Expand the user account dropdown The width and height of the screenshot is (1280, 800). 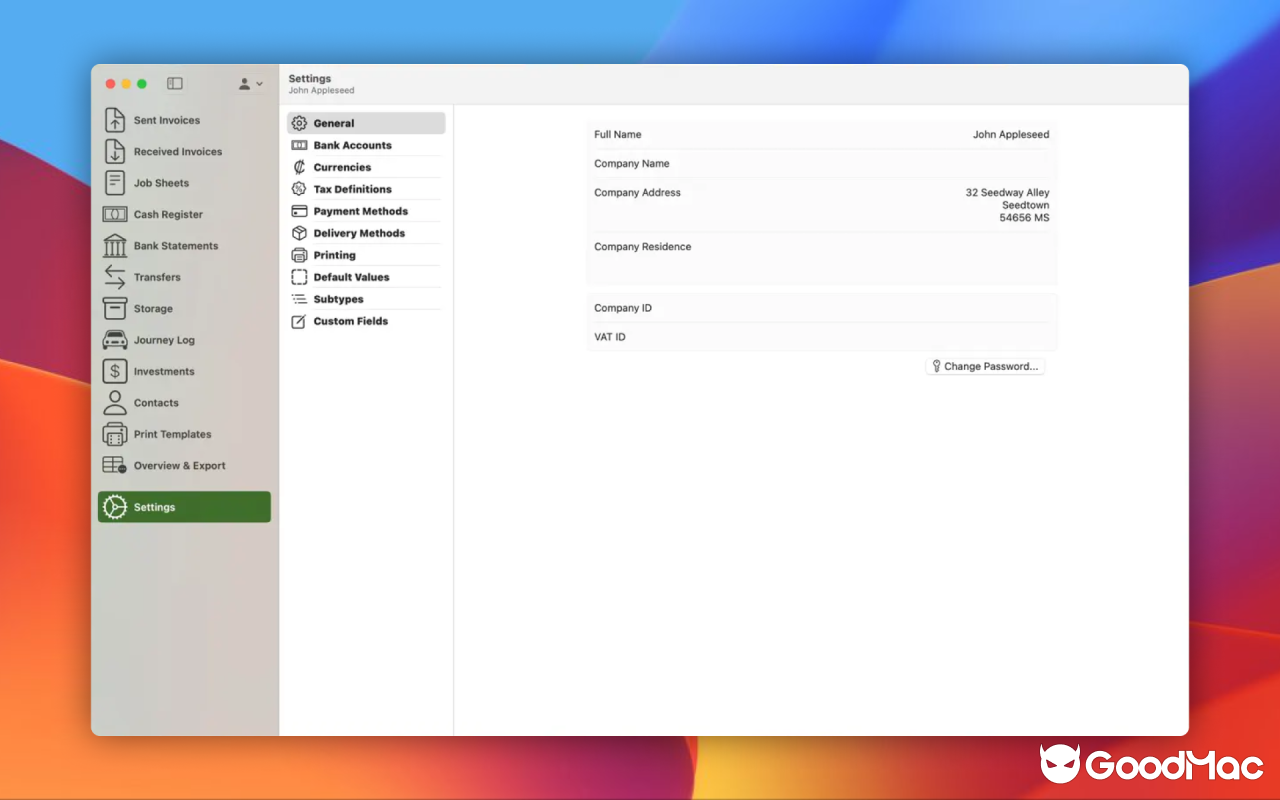248,84
